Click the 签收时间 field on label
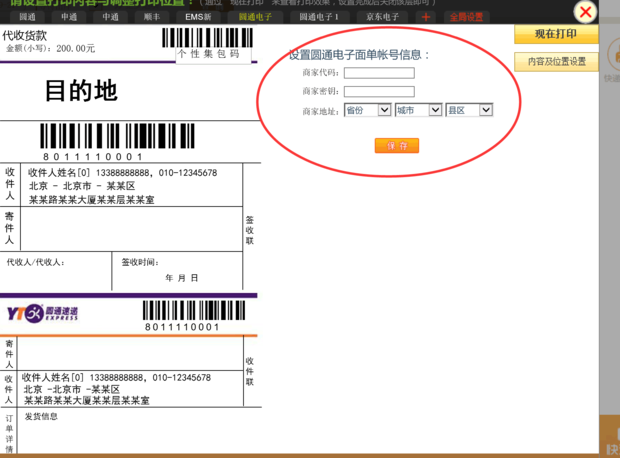This screenshot has height=458, width=620. click(140, 262)
